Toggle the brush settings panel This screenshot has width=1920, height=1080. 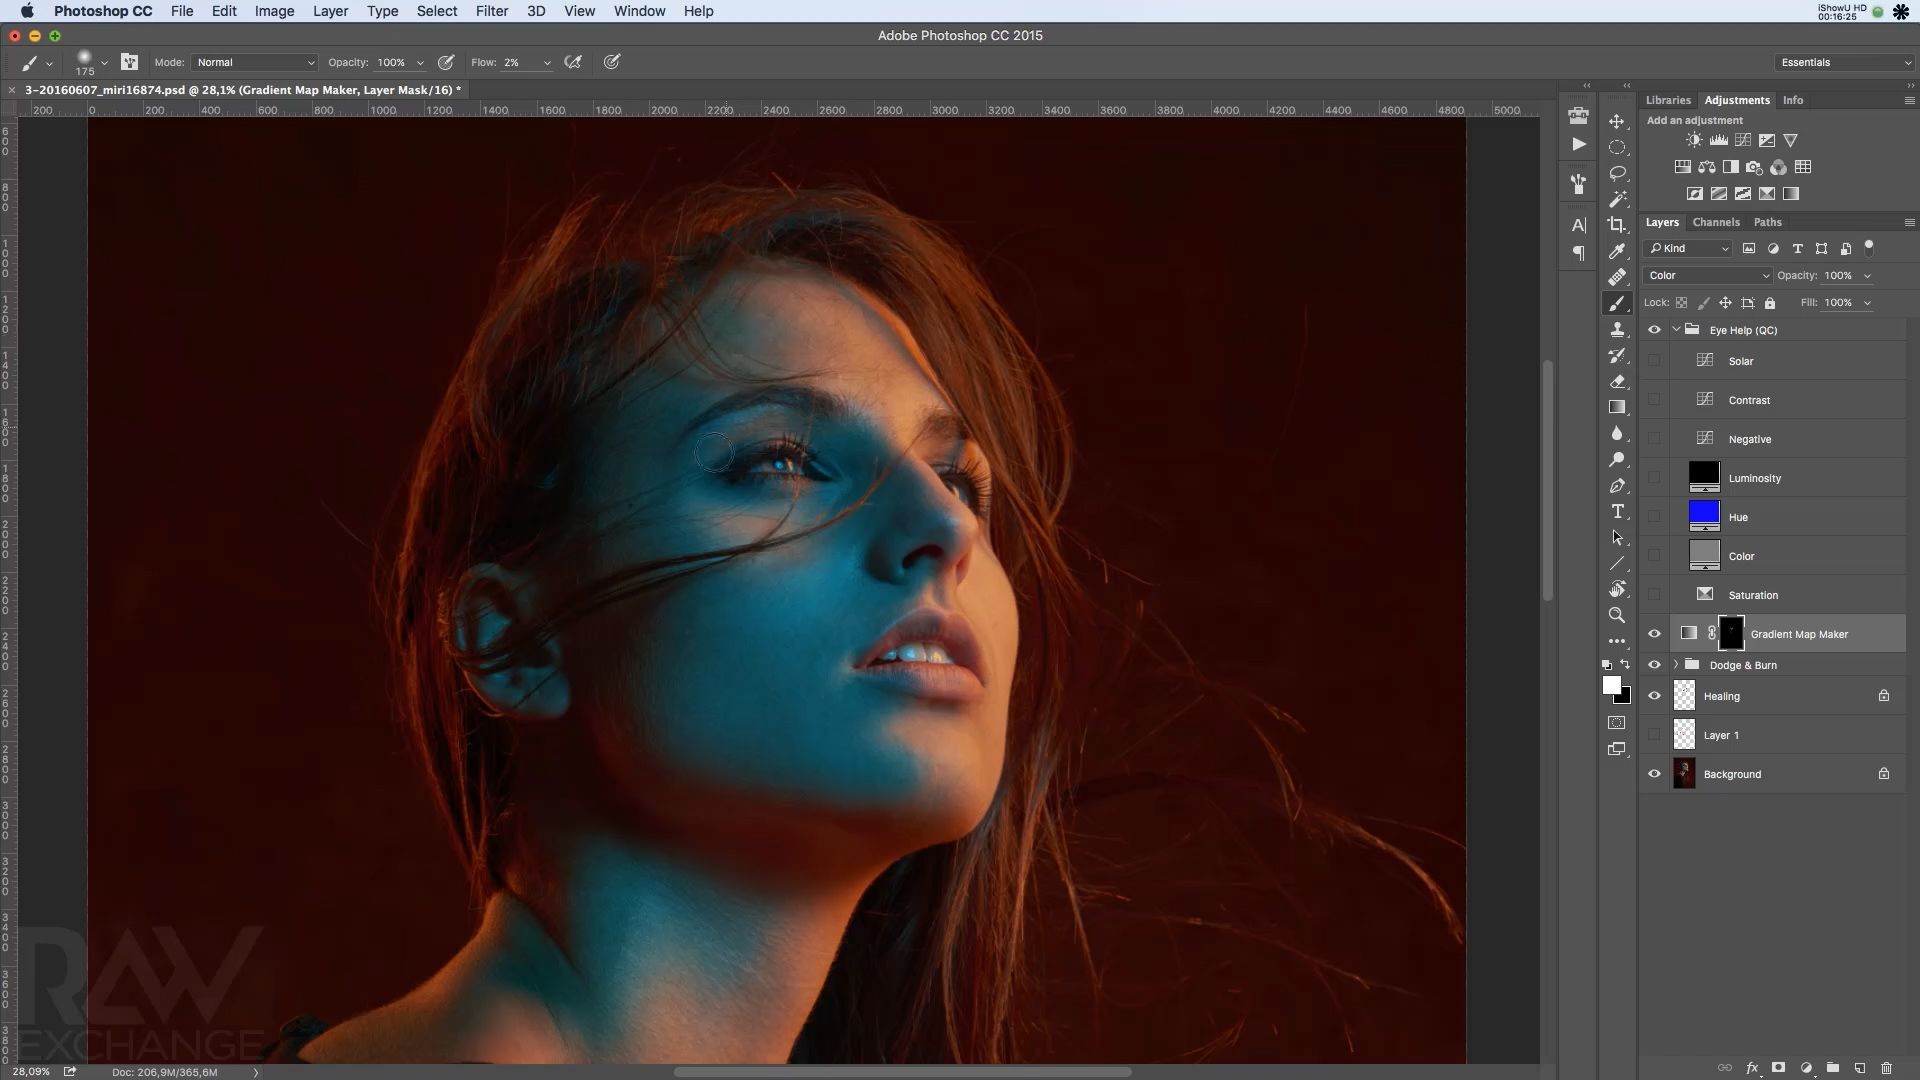[x=129, y=62]
